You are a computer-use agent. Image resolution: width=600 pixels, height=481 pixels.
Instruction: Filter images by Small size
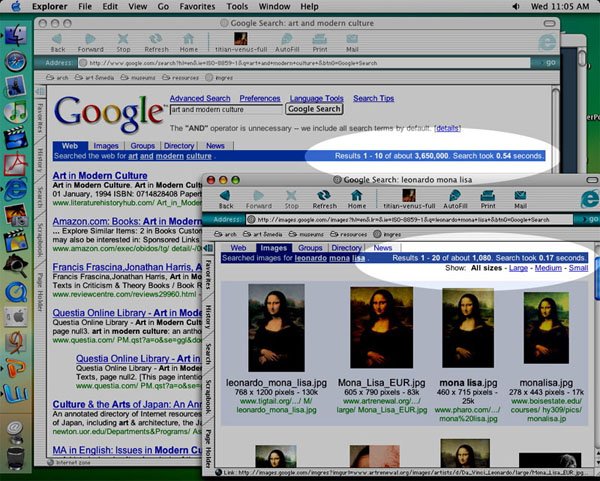pyautogui.click(x=578, y=268)
